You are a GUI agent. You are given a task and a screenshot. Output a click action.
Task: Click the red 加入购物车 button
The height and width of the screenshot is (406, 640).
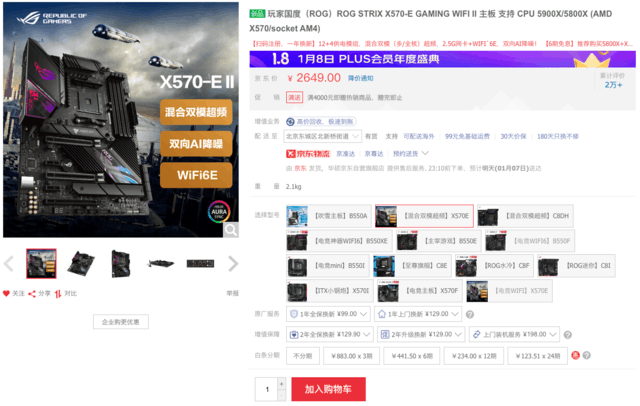pos(328,389)
